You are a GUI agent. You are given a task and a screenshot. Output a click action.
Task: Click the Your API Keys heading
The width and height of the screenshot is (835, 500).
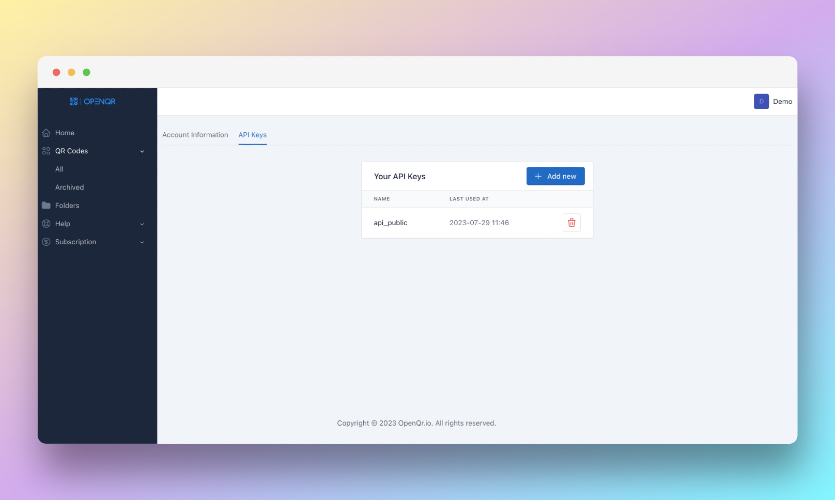pyautogui.click(x=399, y=176)
